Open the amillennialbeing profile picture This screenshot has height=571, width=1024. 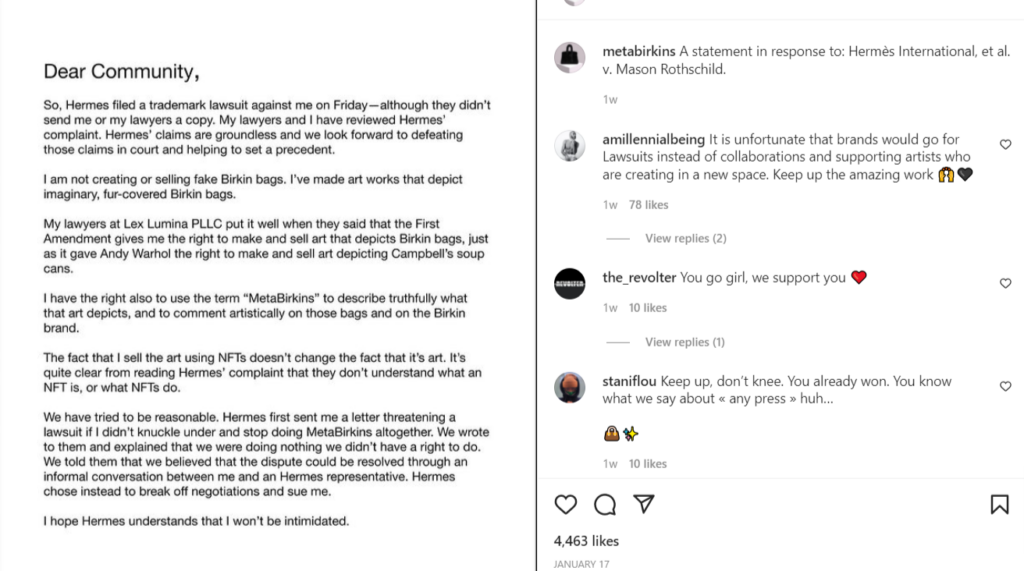569,145
